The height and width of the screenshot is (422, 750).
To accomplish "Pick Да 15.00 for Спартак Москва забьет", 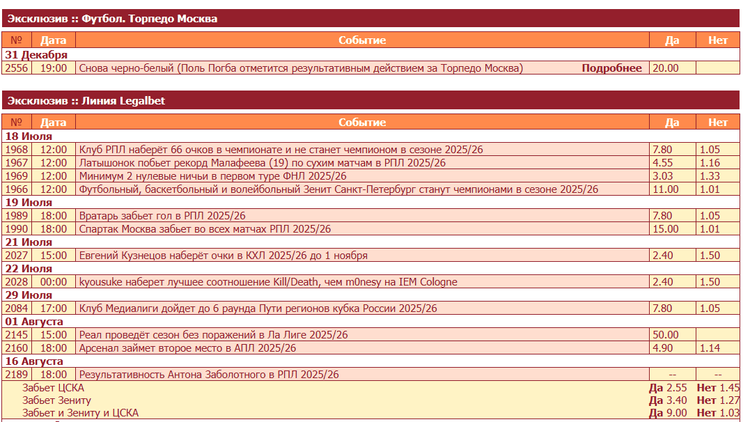I will (x=665, y=229).
